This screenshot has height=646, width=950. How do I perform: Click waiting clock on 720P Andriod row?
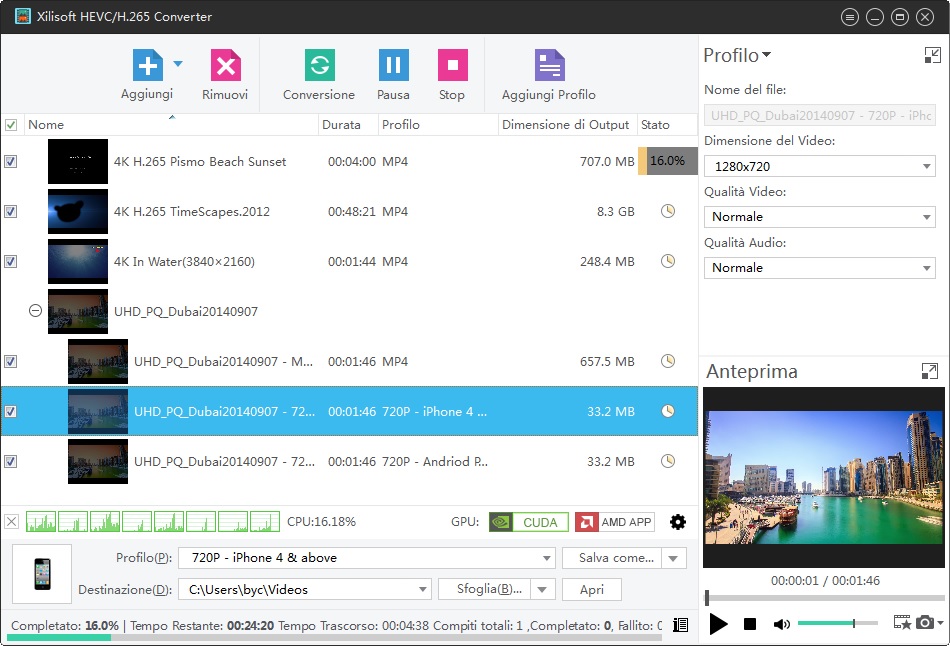(668, 461)
